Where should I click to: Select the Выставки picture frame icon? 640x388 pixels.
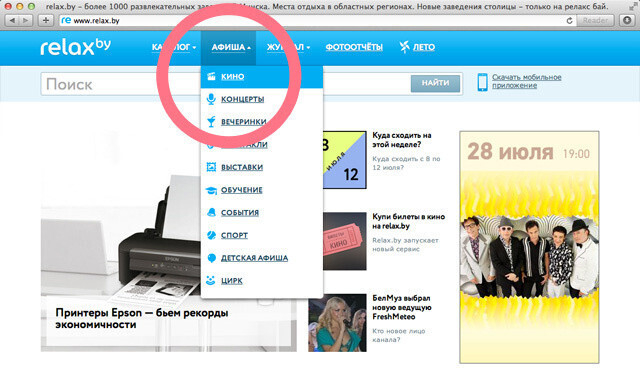(211, 167)
